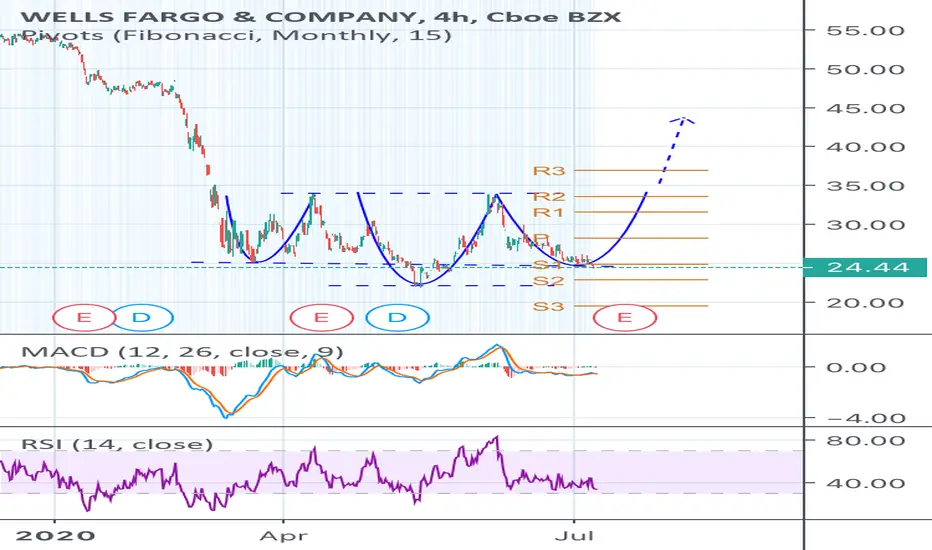Click the Jul time axis label

[574, 536]
